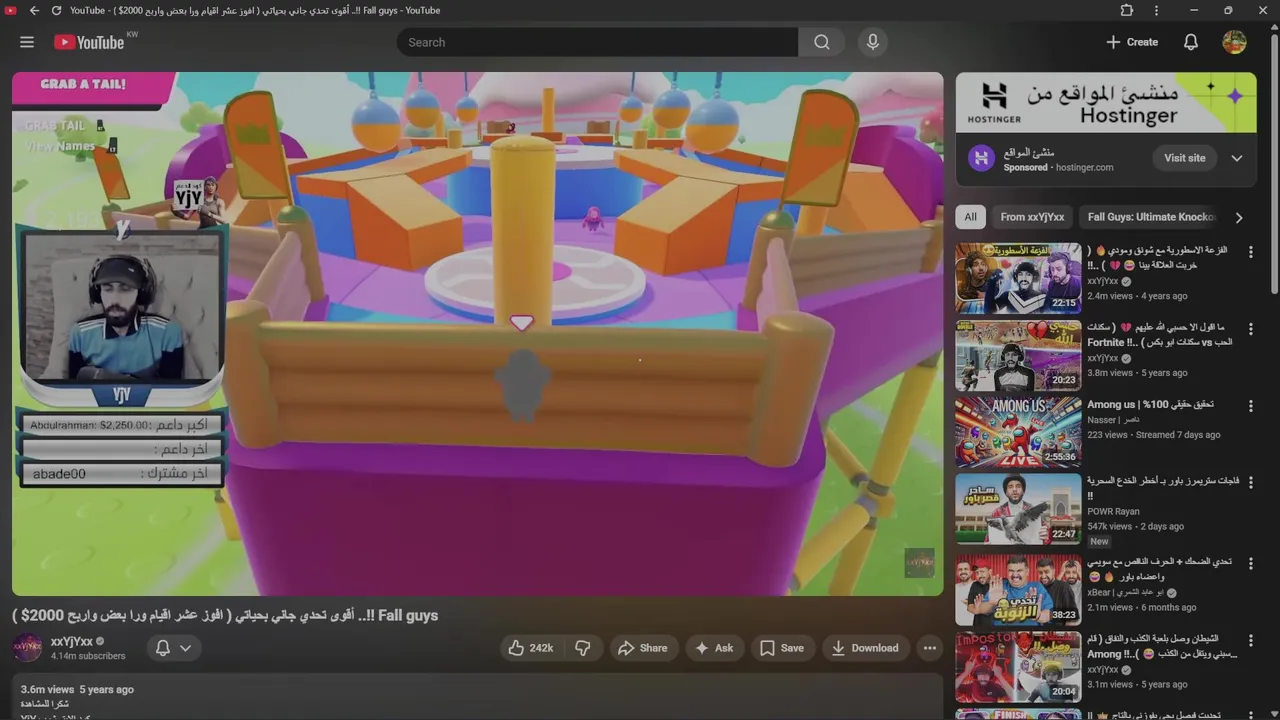
Task: Open the Hostinger banner ad image
Action: coord(1106,102)
